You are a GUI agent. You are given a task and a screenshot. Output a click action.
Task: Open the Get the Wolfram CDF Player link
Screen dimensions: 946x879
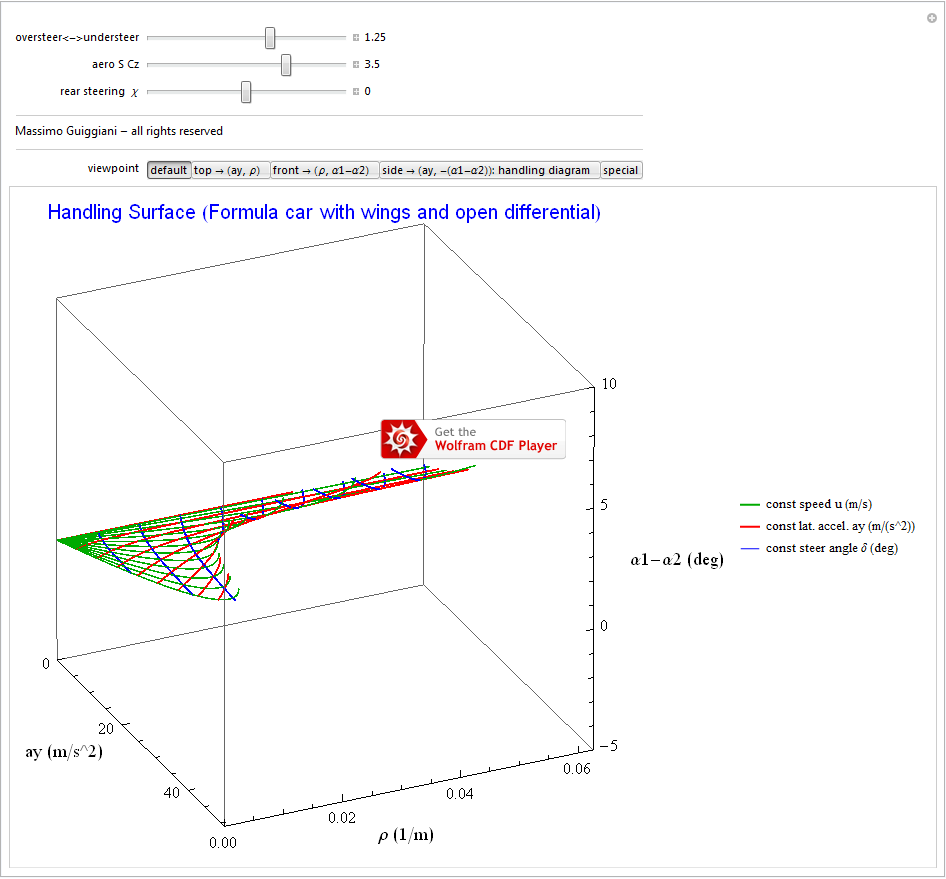click(474, 439)
